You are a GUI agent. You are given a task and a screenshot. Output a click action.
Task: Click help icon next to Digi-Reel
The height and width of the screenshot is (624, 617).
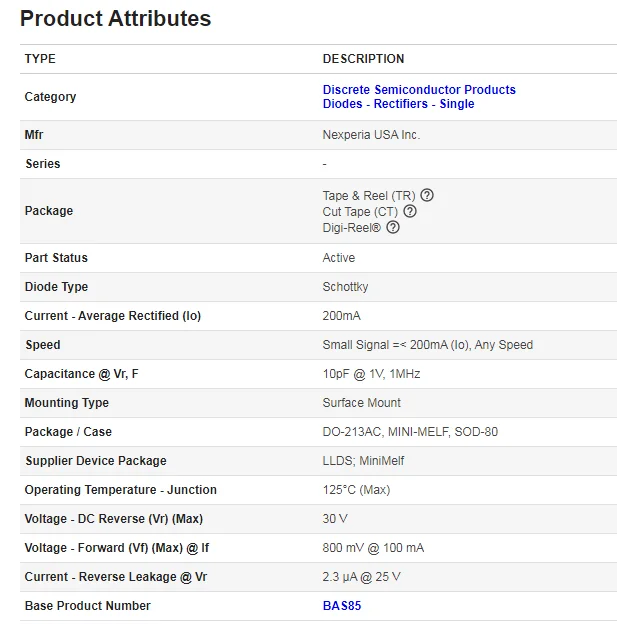pyautogui.click(x=393, y=227)
